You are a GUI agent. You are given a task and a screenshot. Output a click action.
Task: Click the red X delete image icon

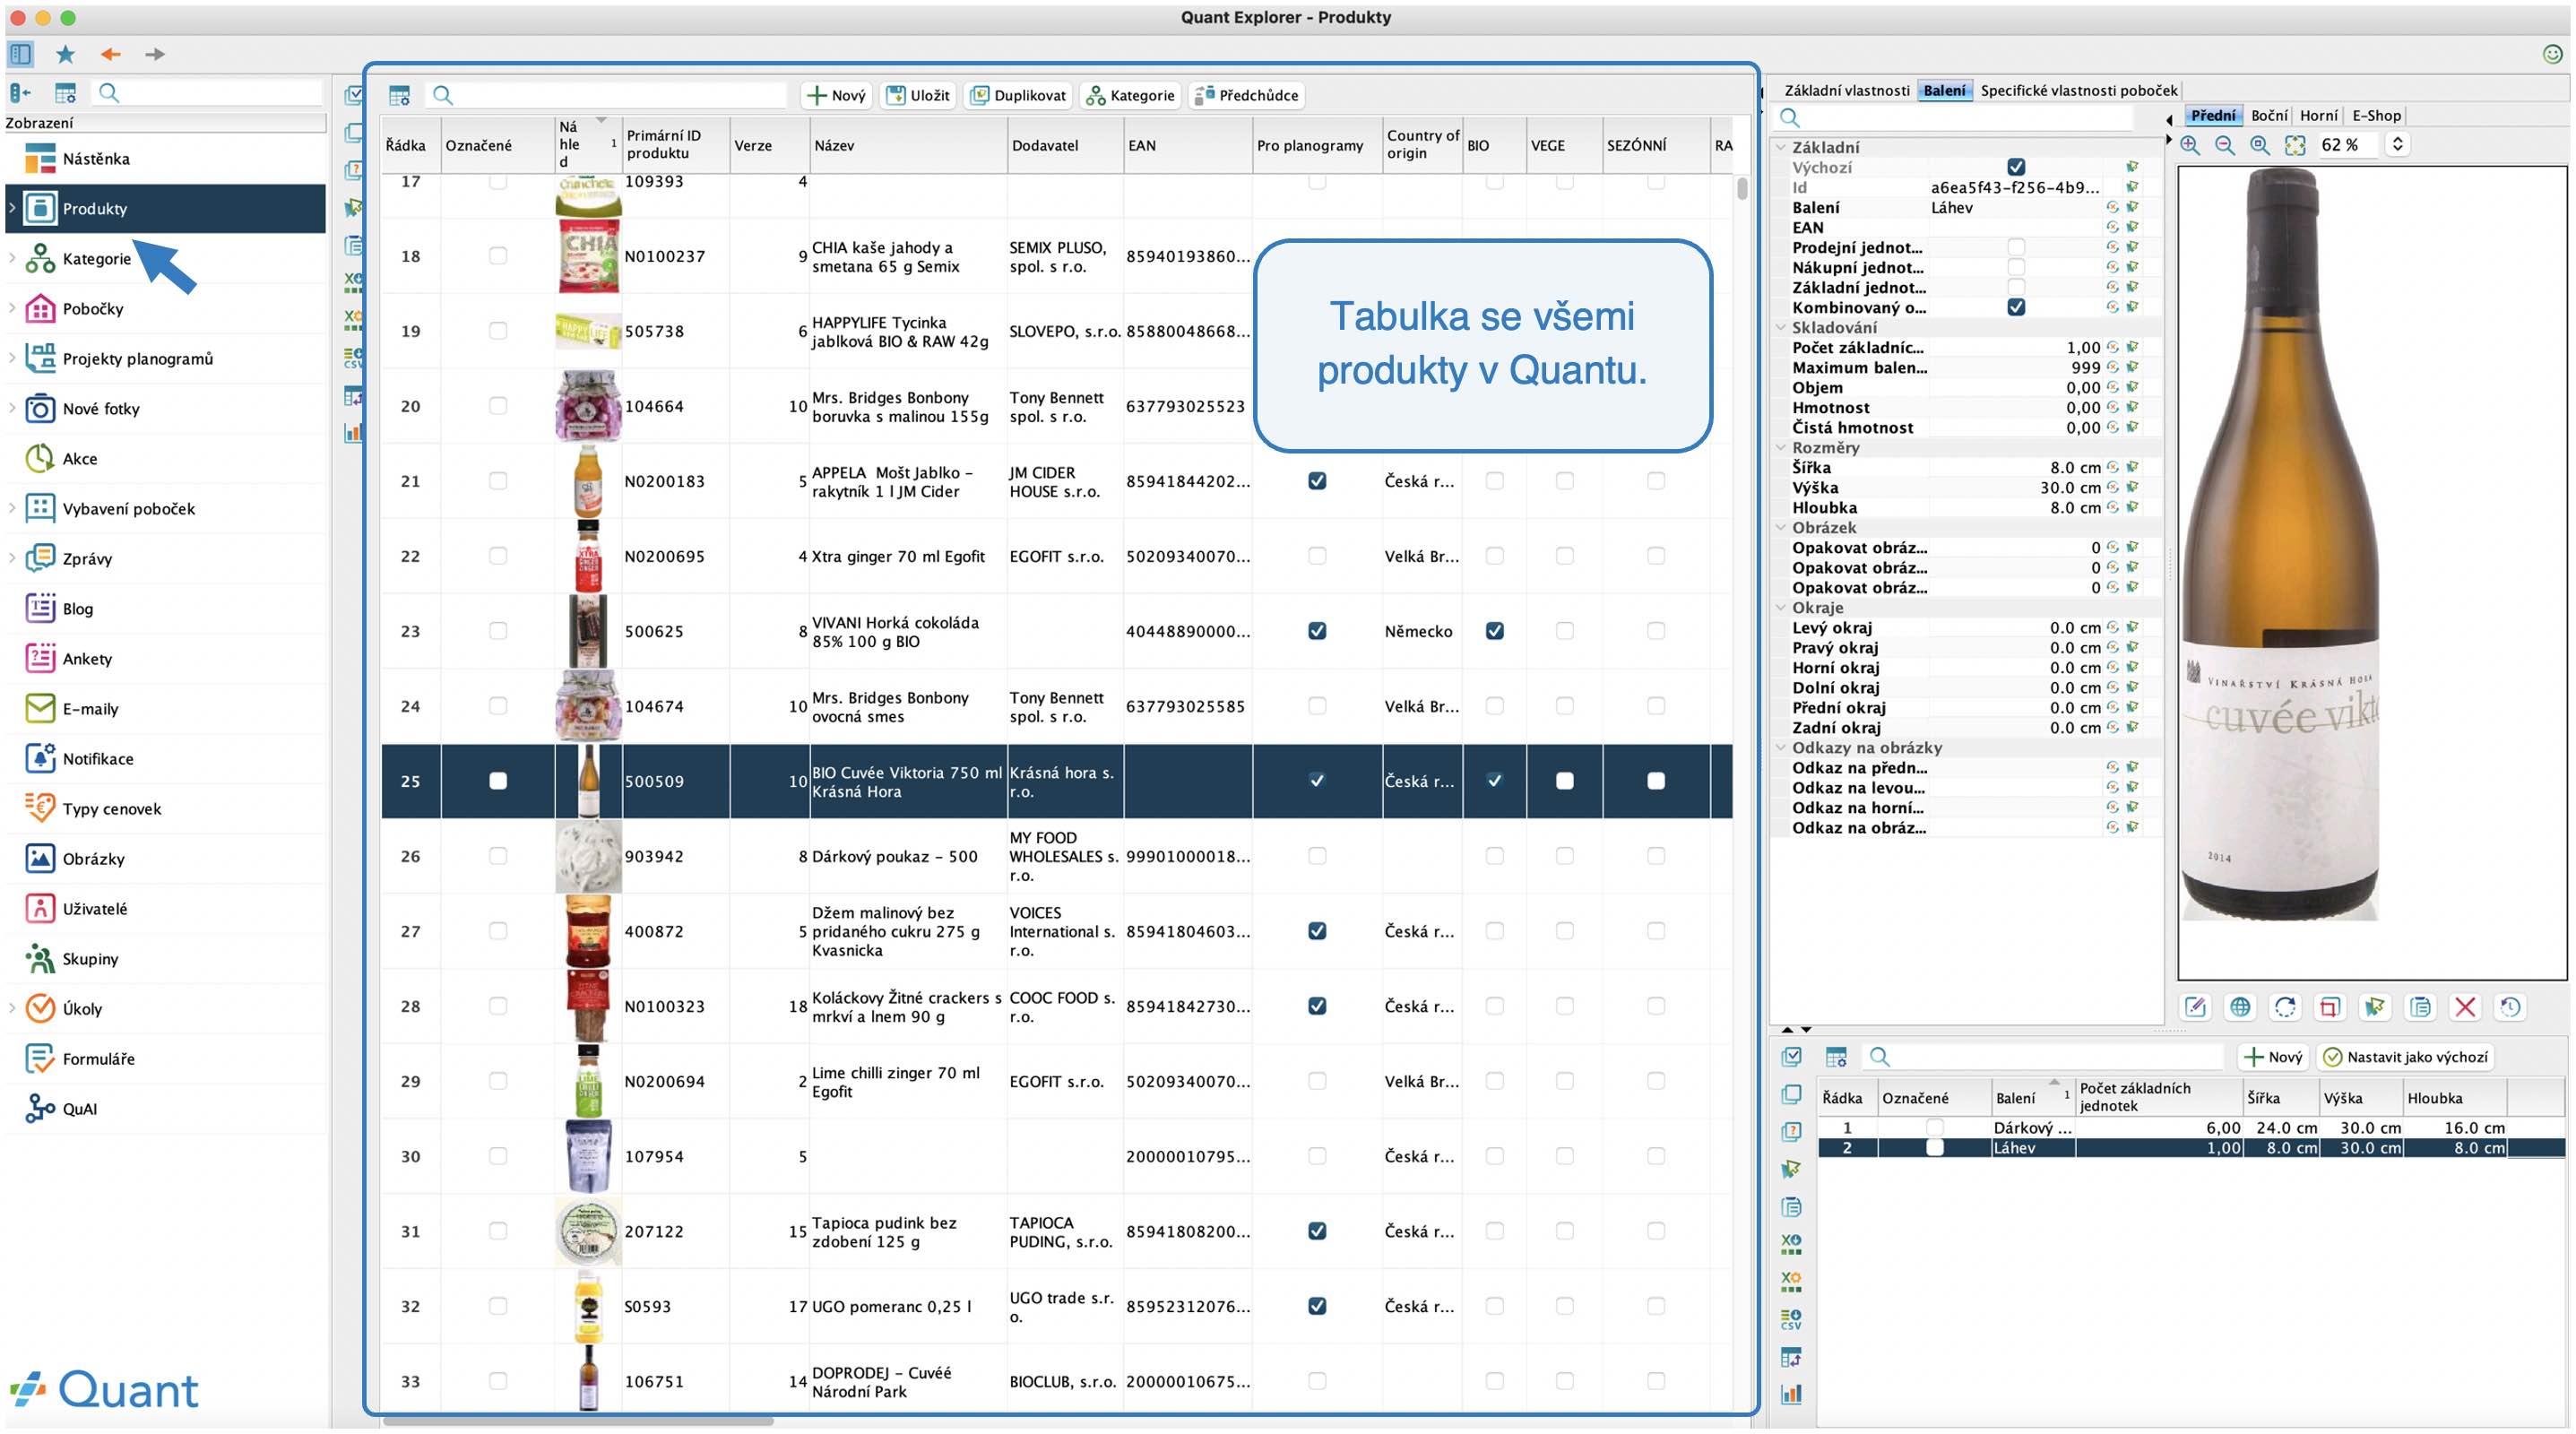pos(2466,1007)
